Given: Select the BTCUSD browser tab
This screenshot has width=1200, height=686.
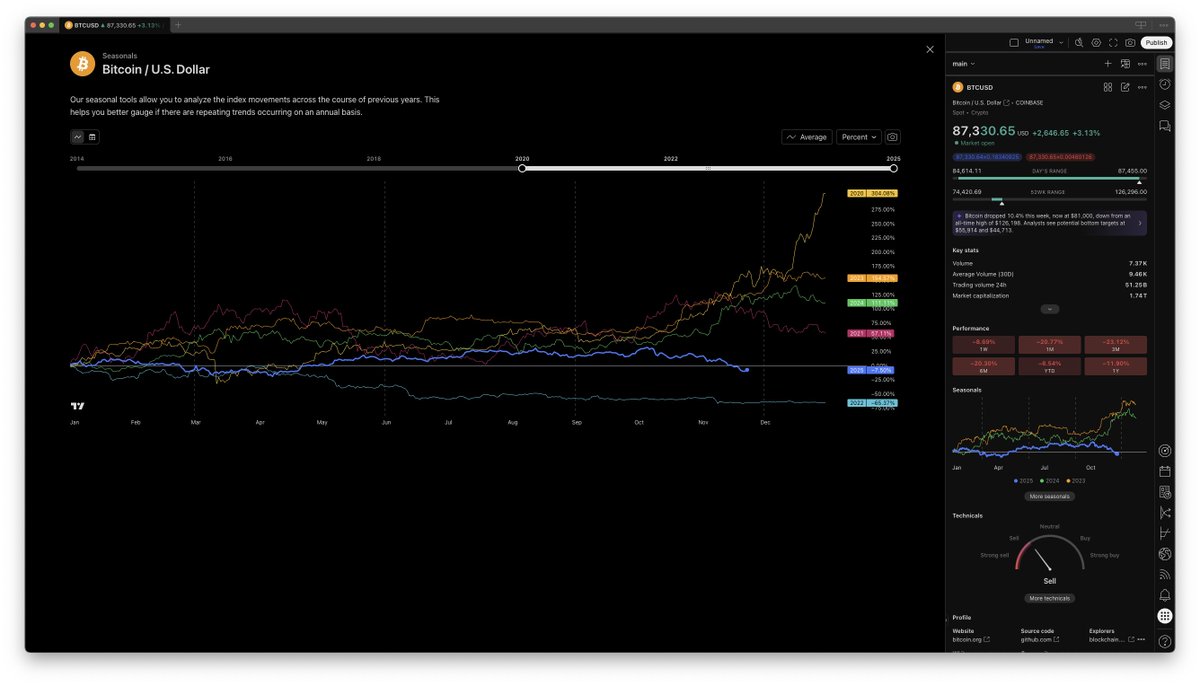Looking at the screenshot, I should pos(112,24).
